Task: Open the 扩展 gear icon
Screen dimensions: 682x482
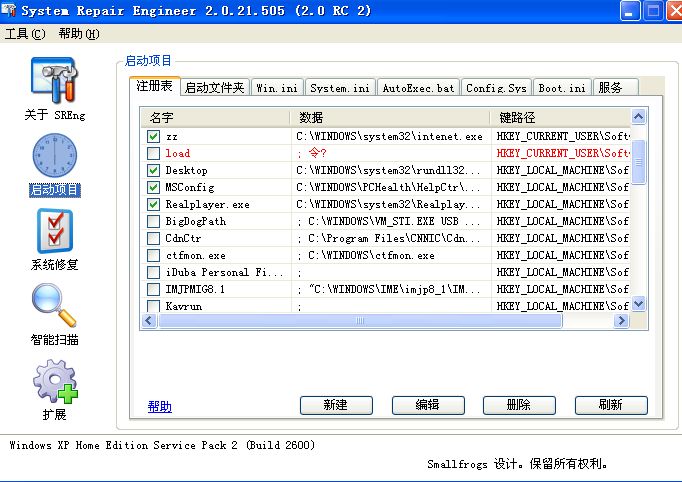Action: coord(55,381)
